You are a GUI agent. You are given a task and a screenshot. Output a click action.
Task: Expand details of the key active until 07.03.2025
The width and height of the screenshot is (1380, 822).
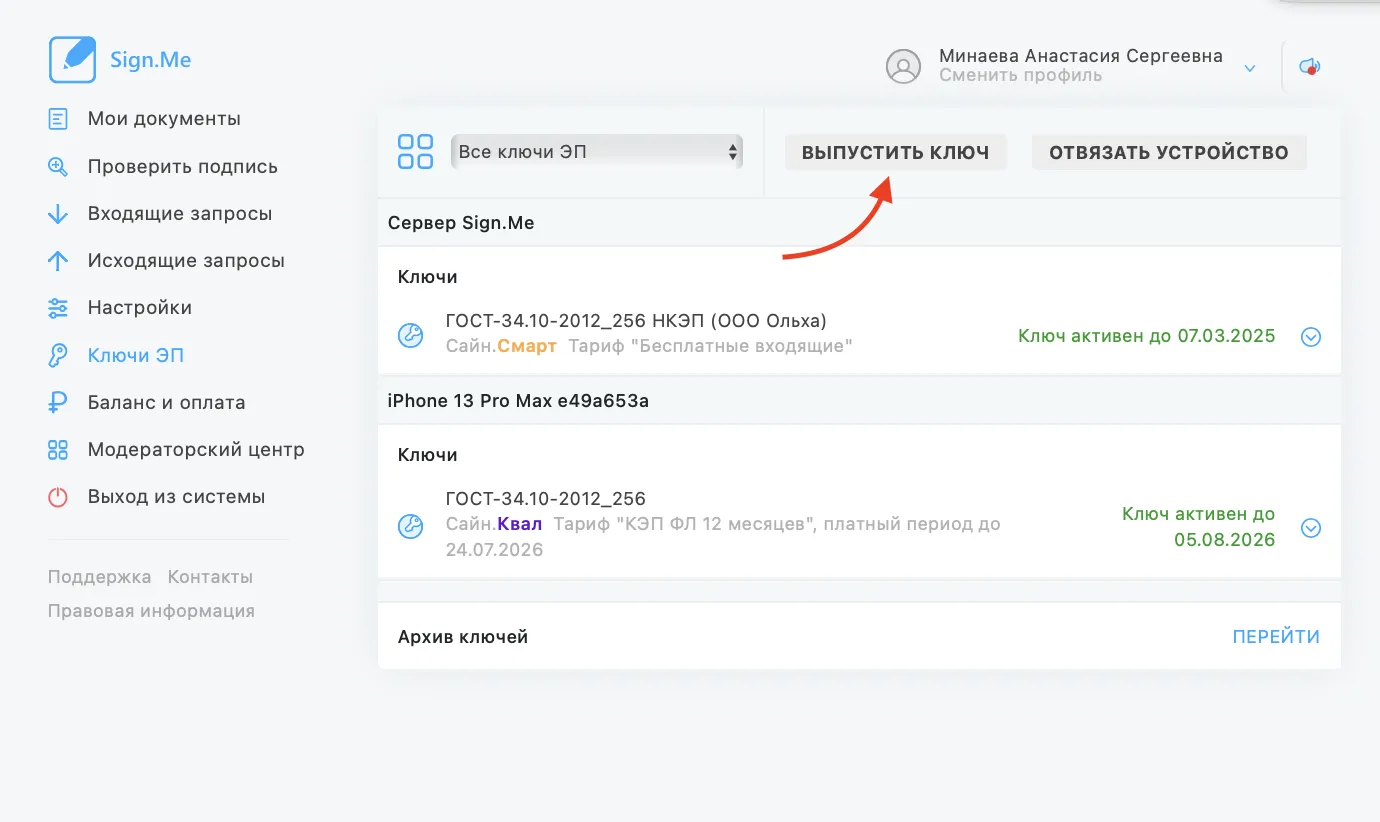tap(1311, 337)
